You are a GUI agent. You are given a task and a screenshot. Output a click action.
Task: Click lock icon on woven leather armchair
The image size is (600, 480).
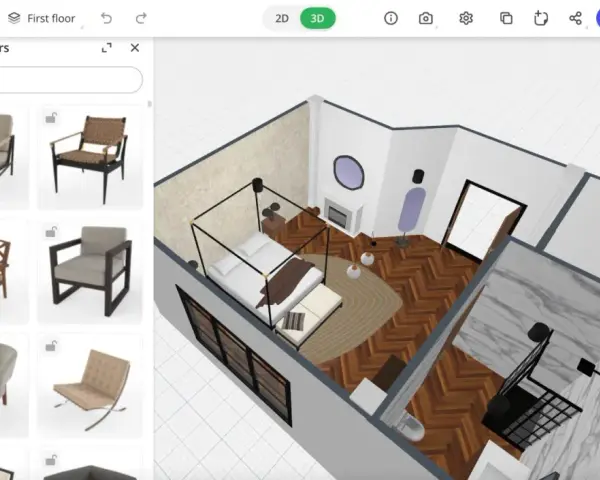point(51,118)
